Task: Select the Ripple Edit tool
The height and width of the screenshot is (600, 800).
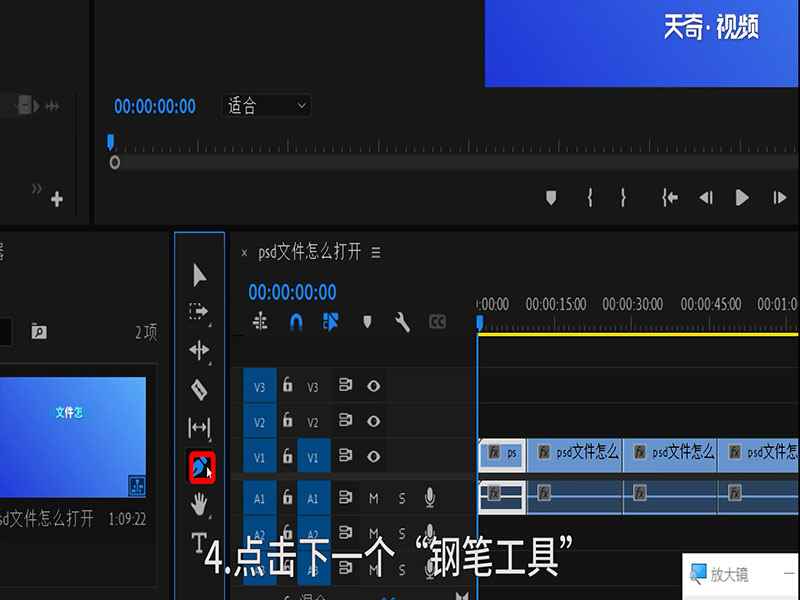Action: click(199, 350)
